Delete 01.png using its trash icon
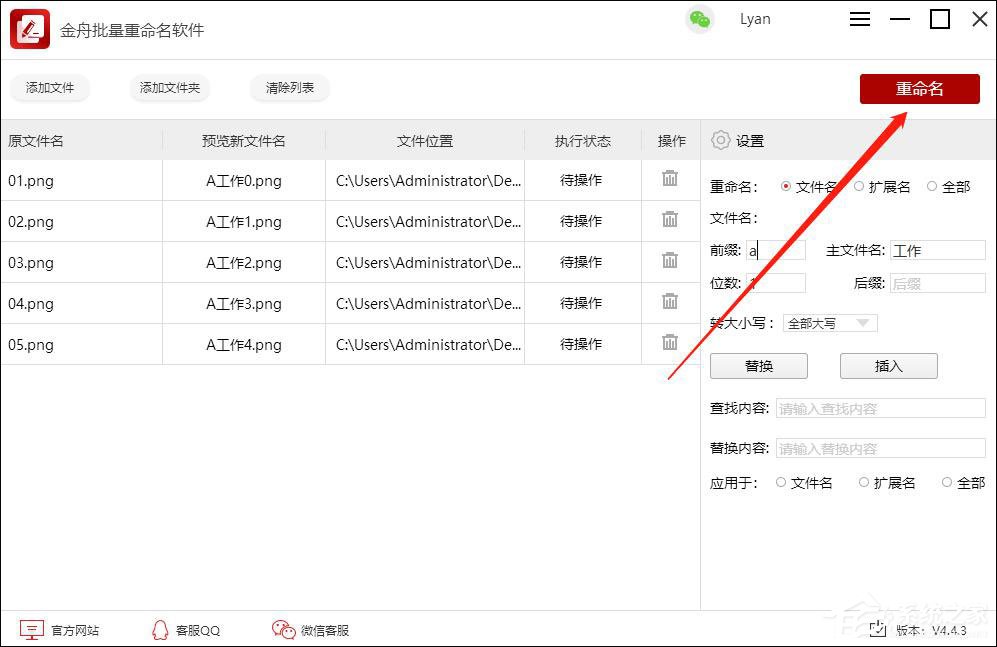 tap(670, 180)
